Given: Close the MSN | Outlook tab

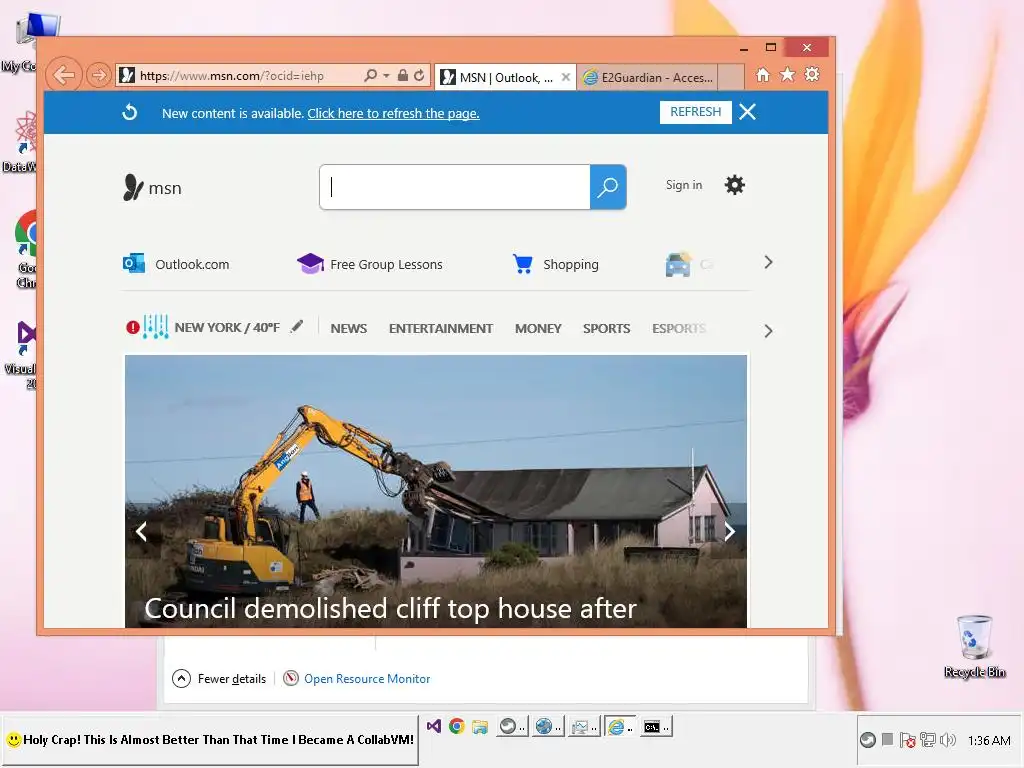Looking at the screenshot, I should [x=566, y=77].
